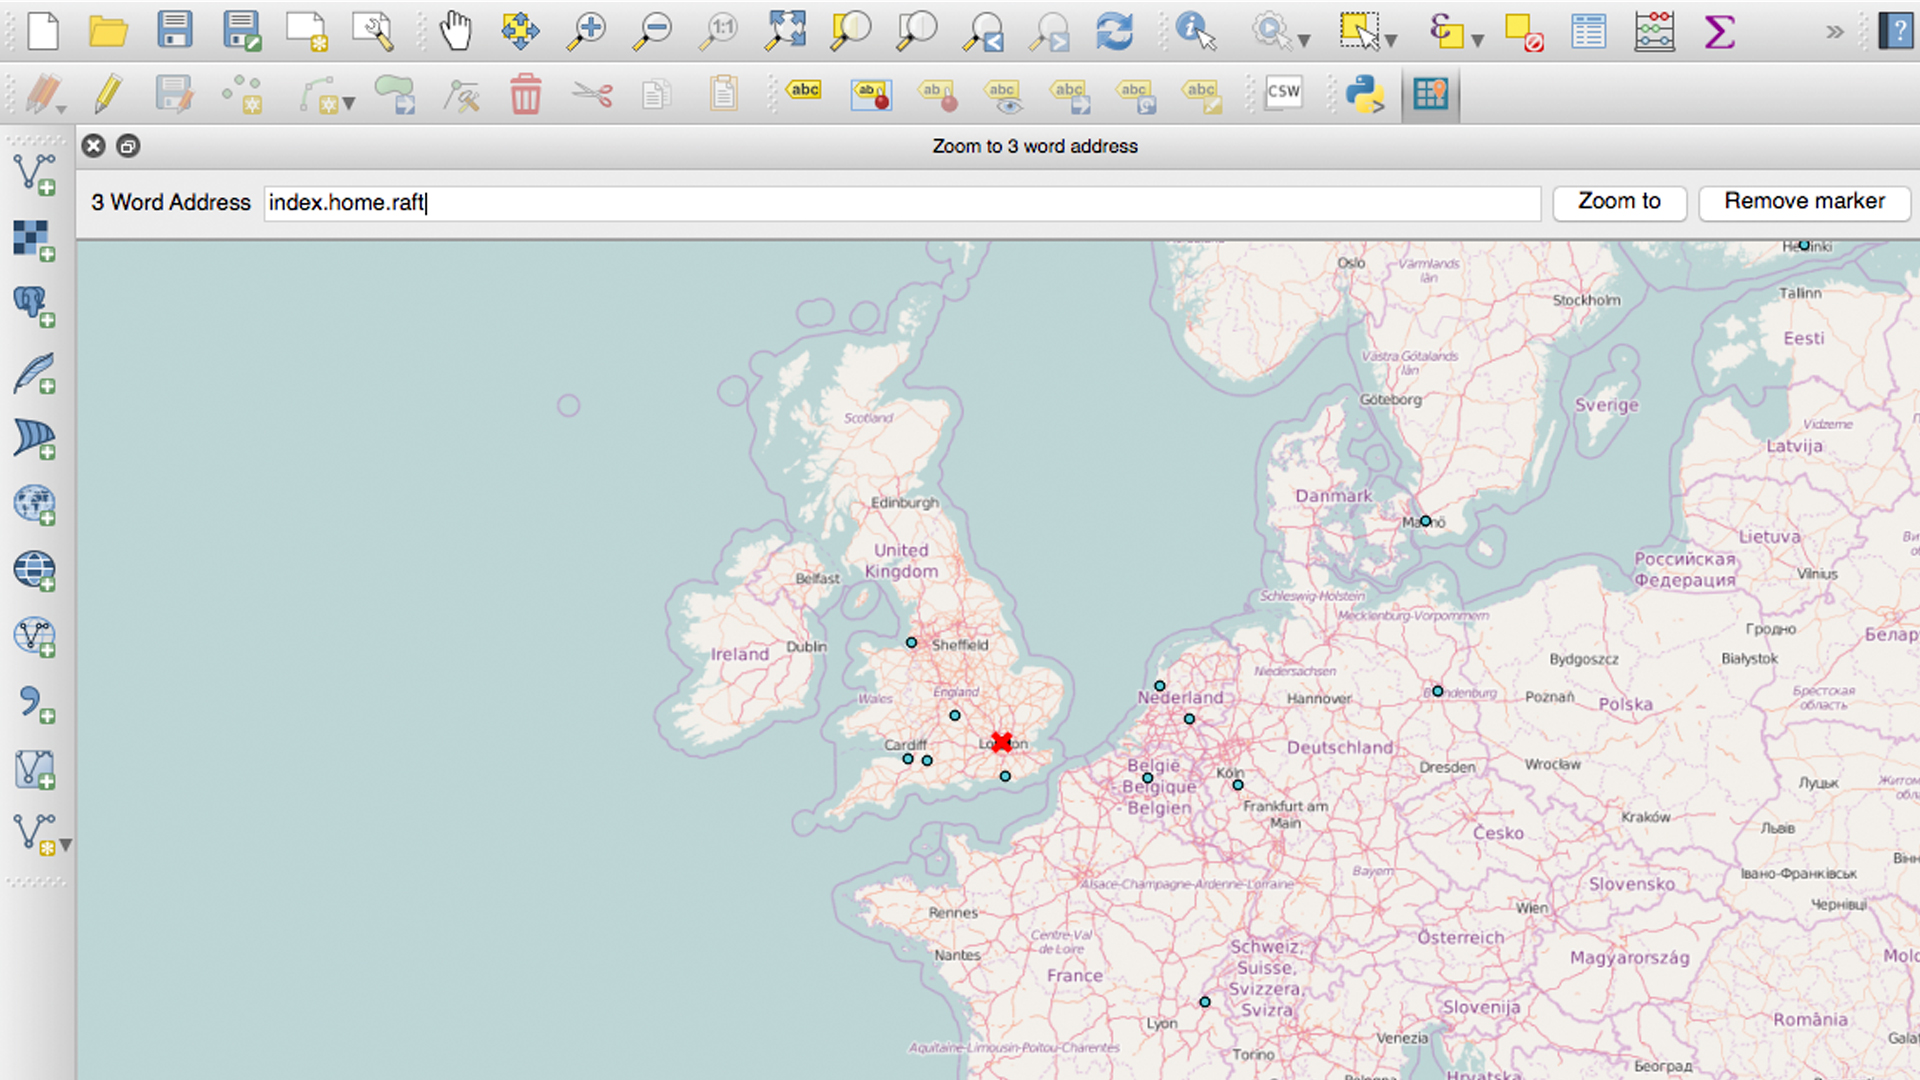Click the Delete Selected trash icon

[525, 95]
